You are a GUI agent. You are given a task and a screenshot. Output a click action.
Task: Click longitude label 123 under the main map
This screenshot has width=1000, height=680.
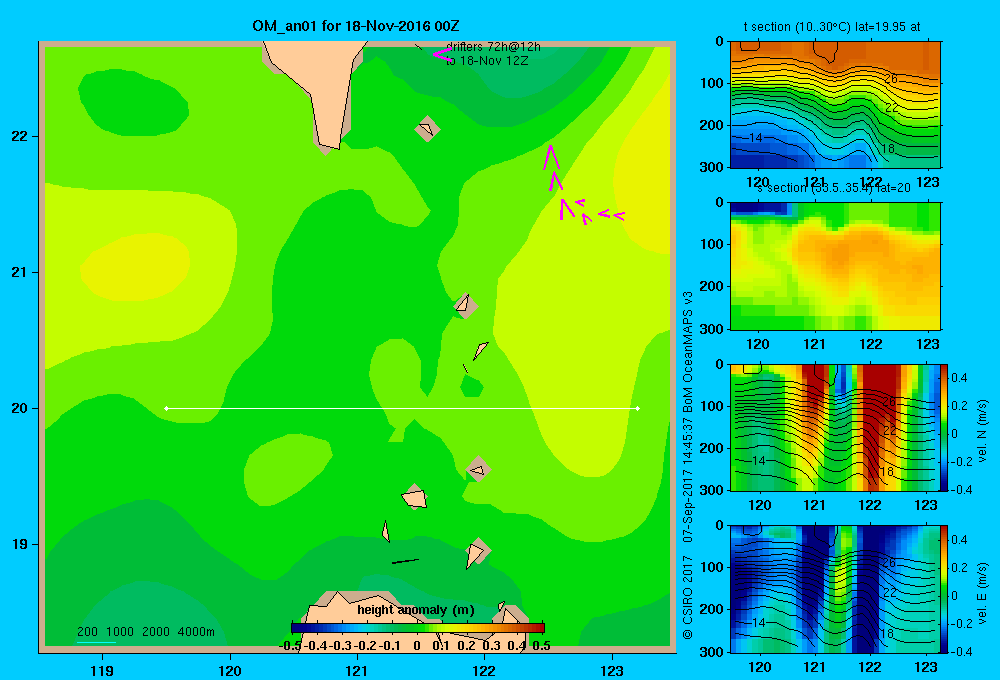pos(612,670)
